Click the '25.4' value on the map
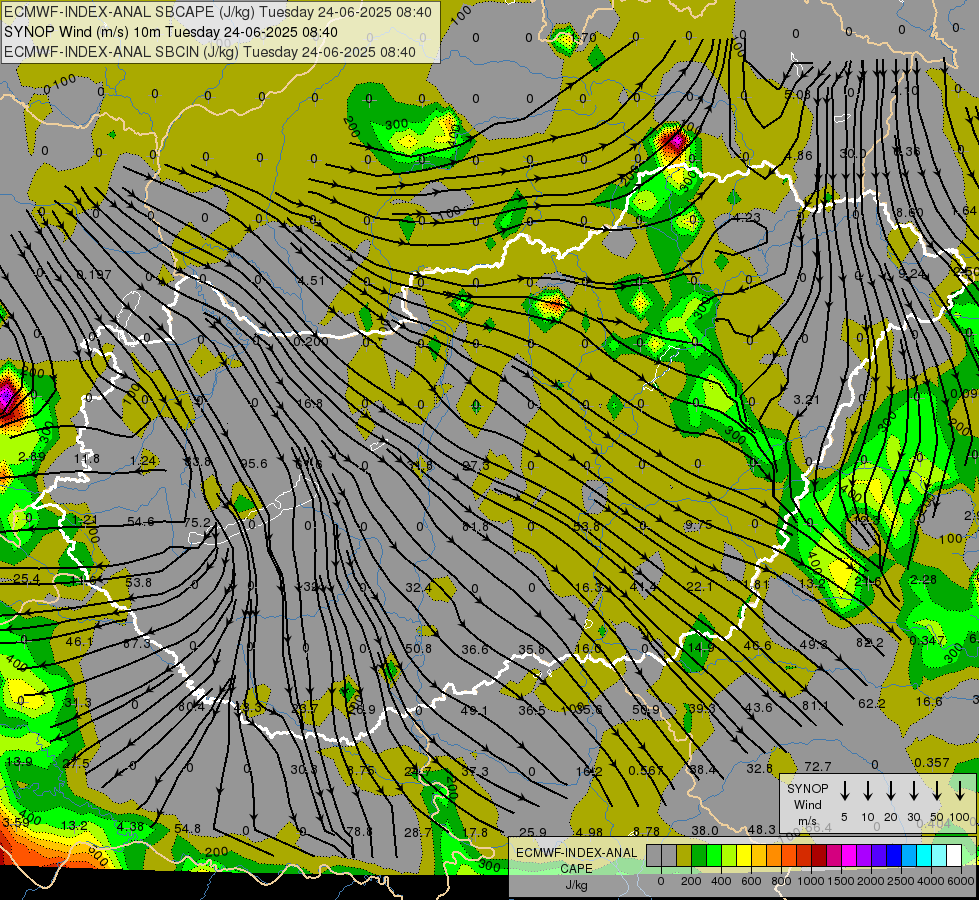This screenshot has width=979, height=900. point(26,580)
